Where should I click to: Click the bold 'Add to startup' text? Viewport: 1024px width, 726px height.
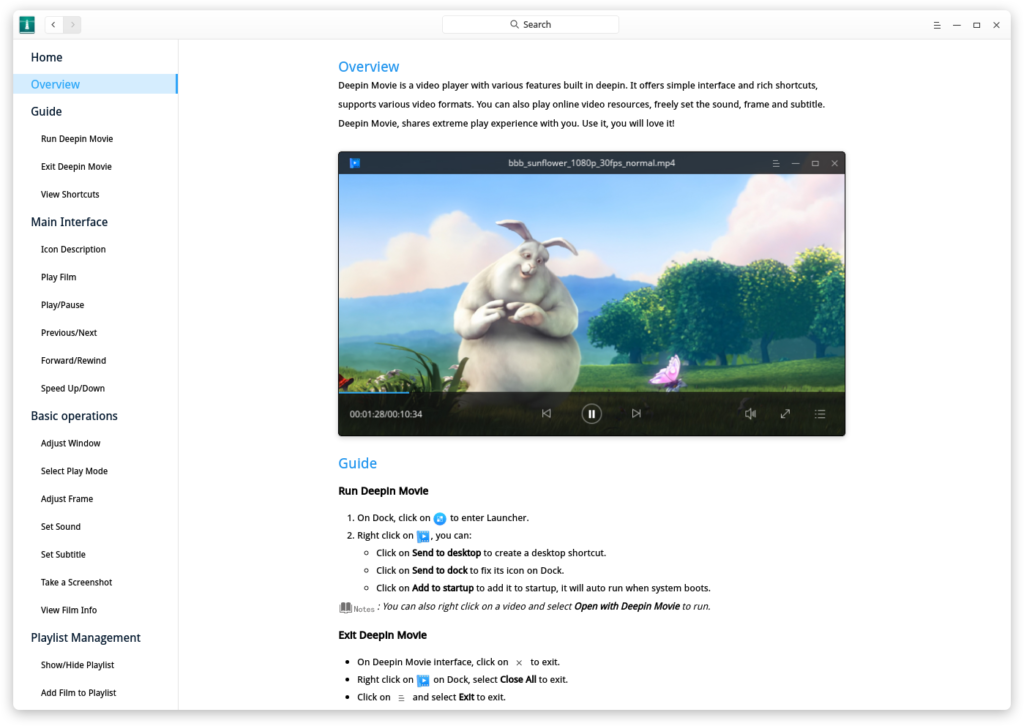click(x=443, y=588)
